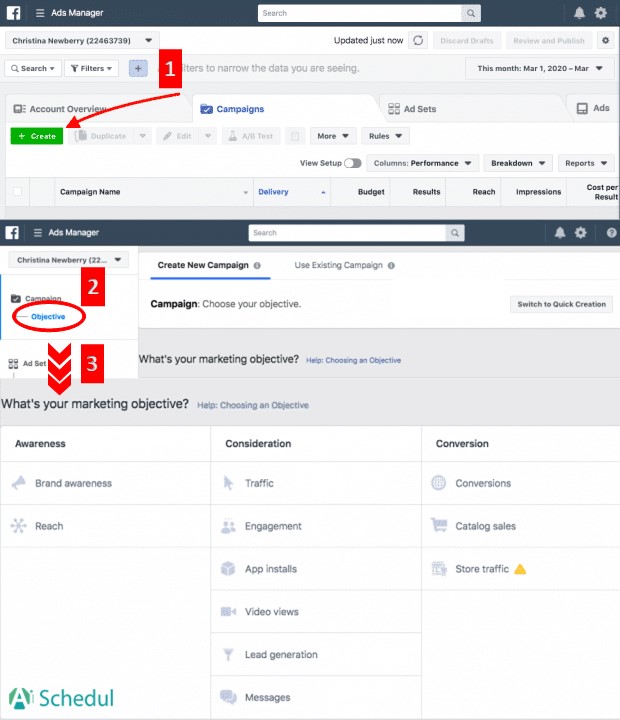This screenshot has height=720, width=620.
Task: Click the Traffic cursor icon
Action: click(228, 483)
